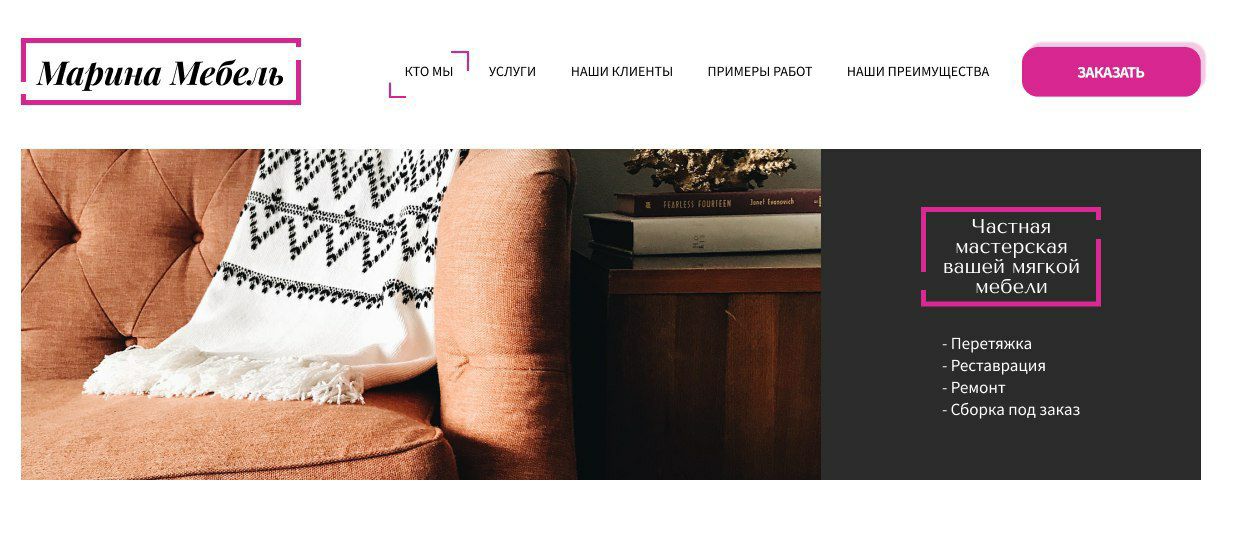Choose the Сборка под заказ item
Screen dimensions: 1233x551
coord(1011,410)
